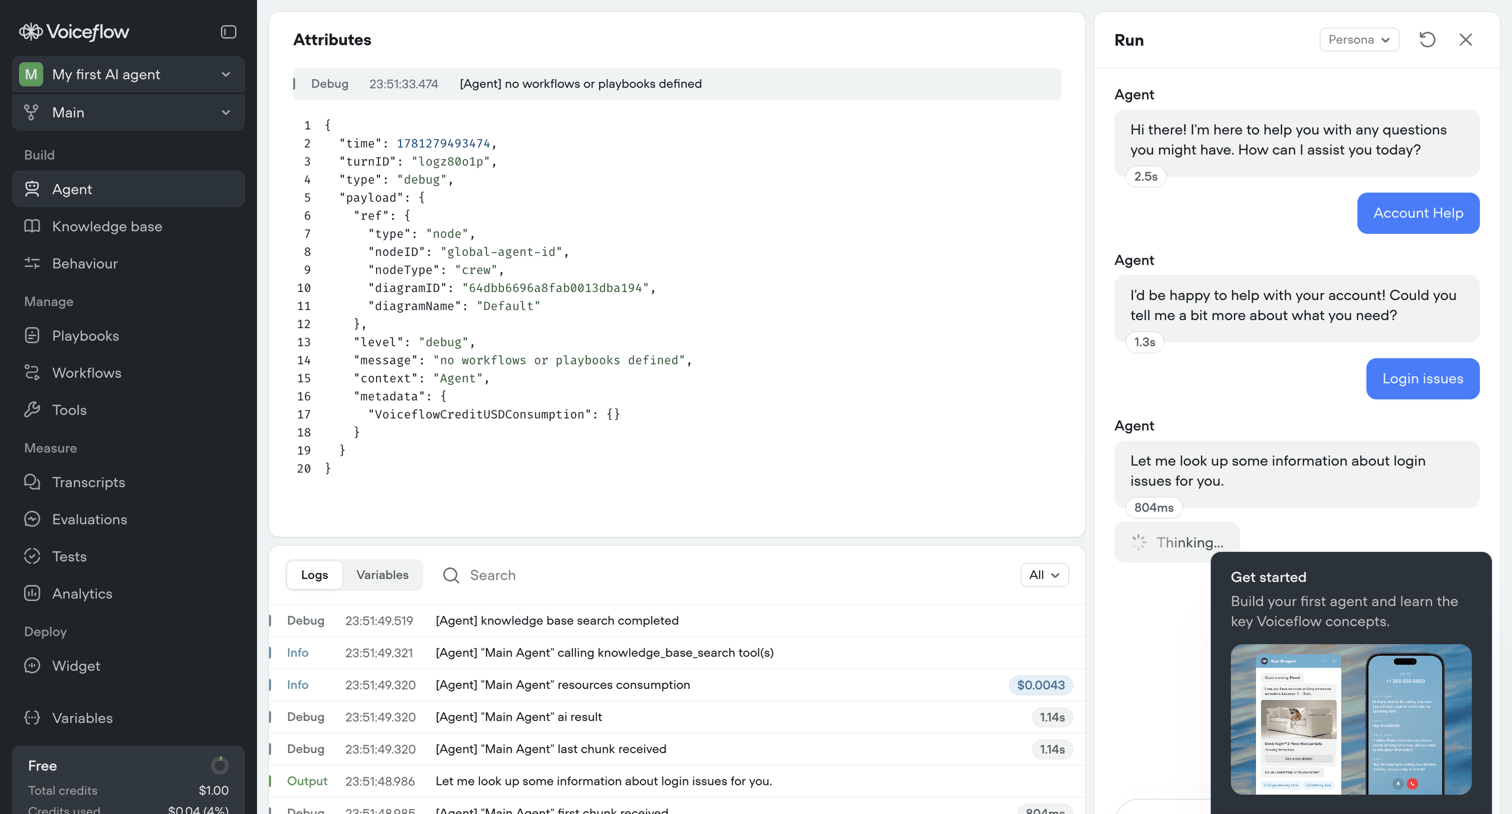Click the Workflows icon

pyautogui.click(x=32, y=373)
